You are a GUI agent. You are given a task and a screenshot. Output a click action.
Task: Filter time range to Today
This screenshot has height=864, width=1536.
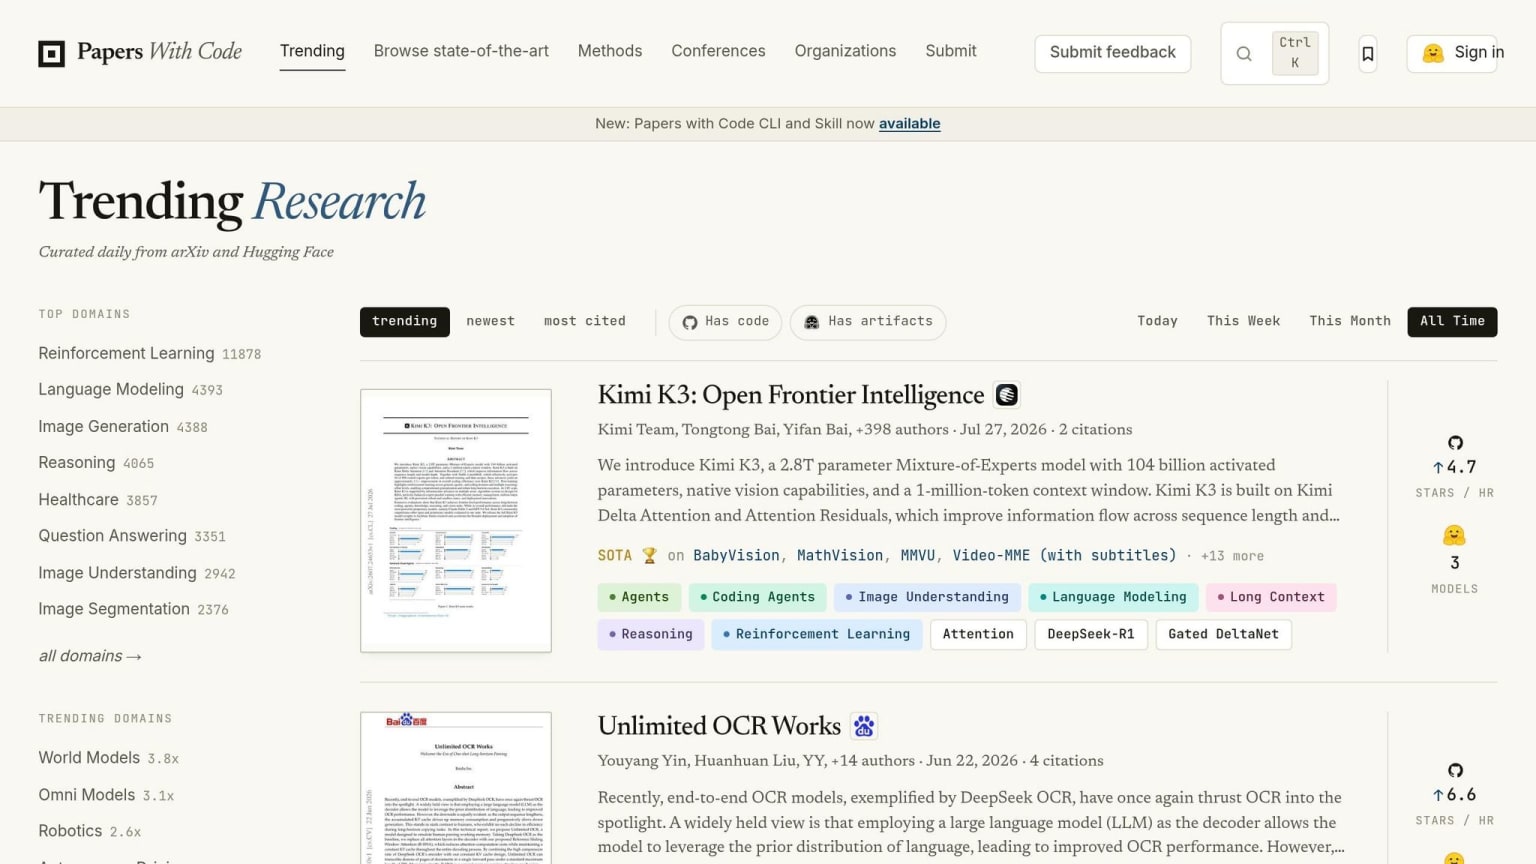(1157, 321)
